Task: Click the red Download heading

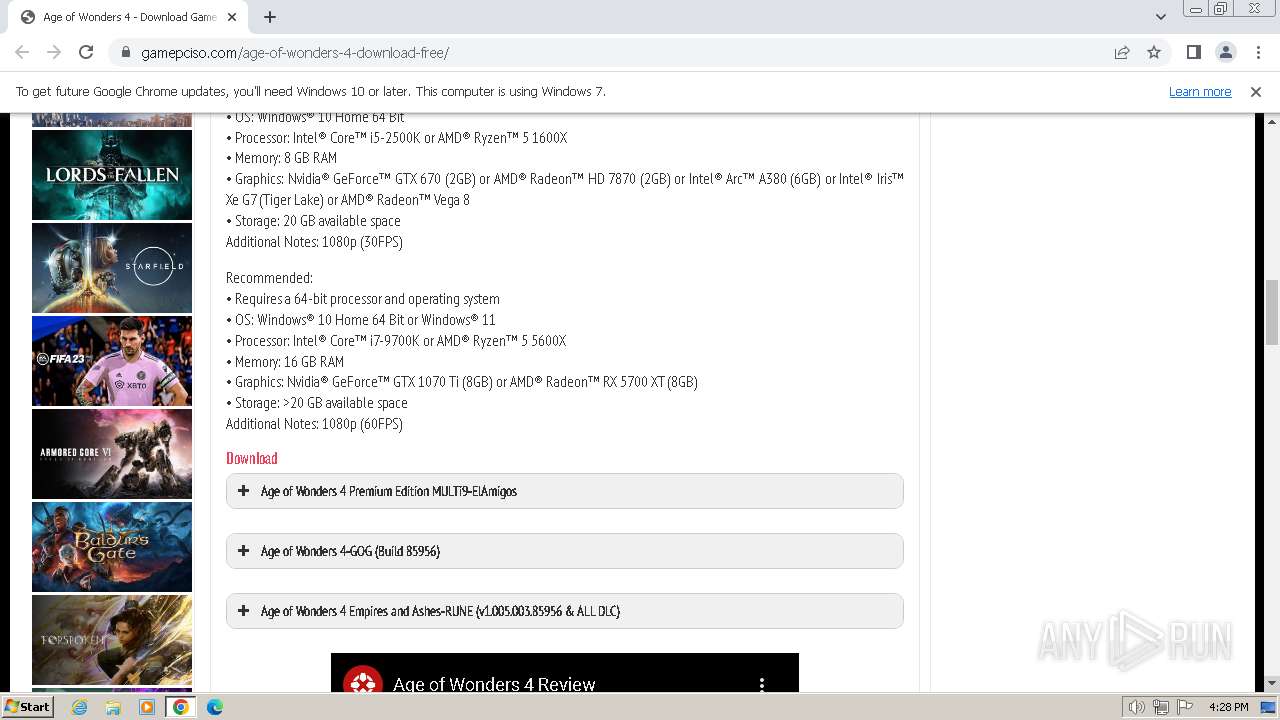Action: 252,458
